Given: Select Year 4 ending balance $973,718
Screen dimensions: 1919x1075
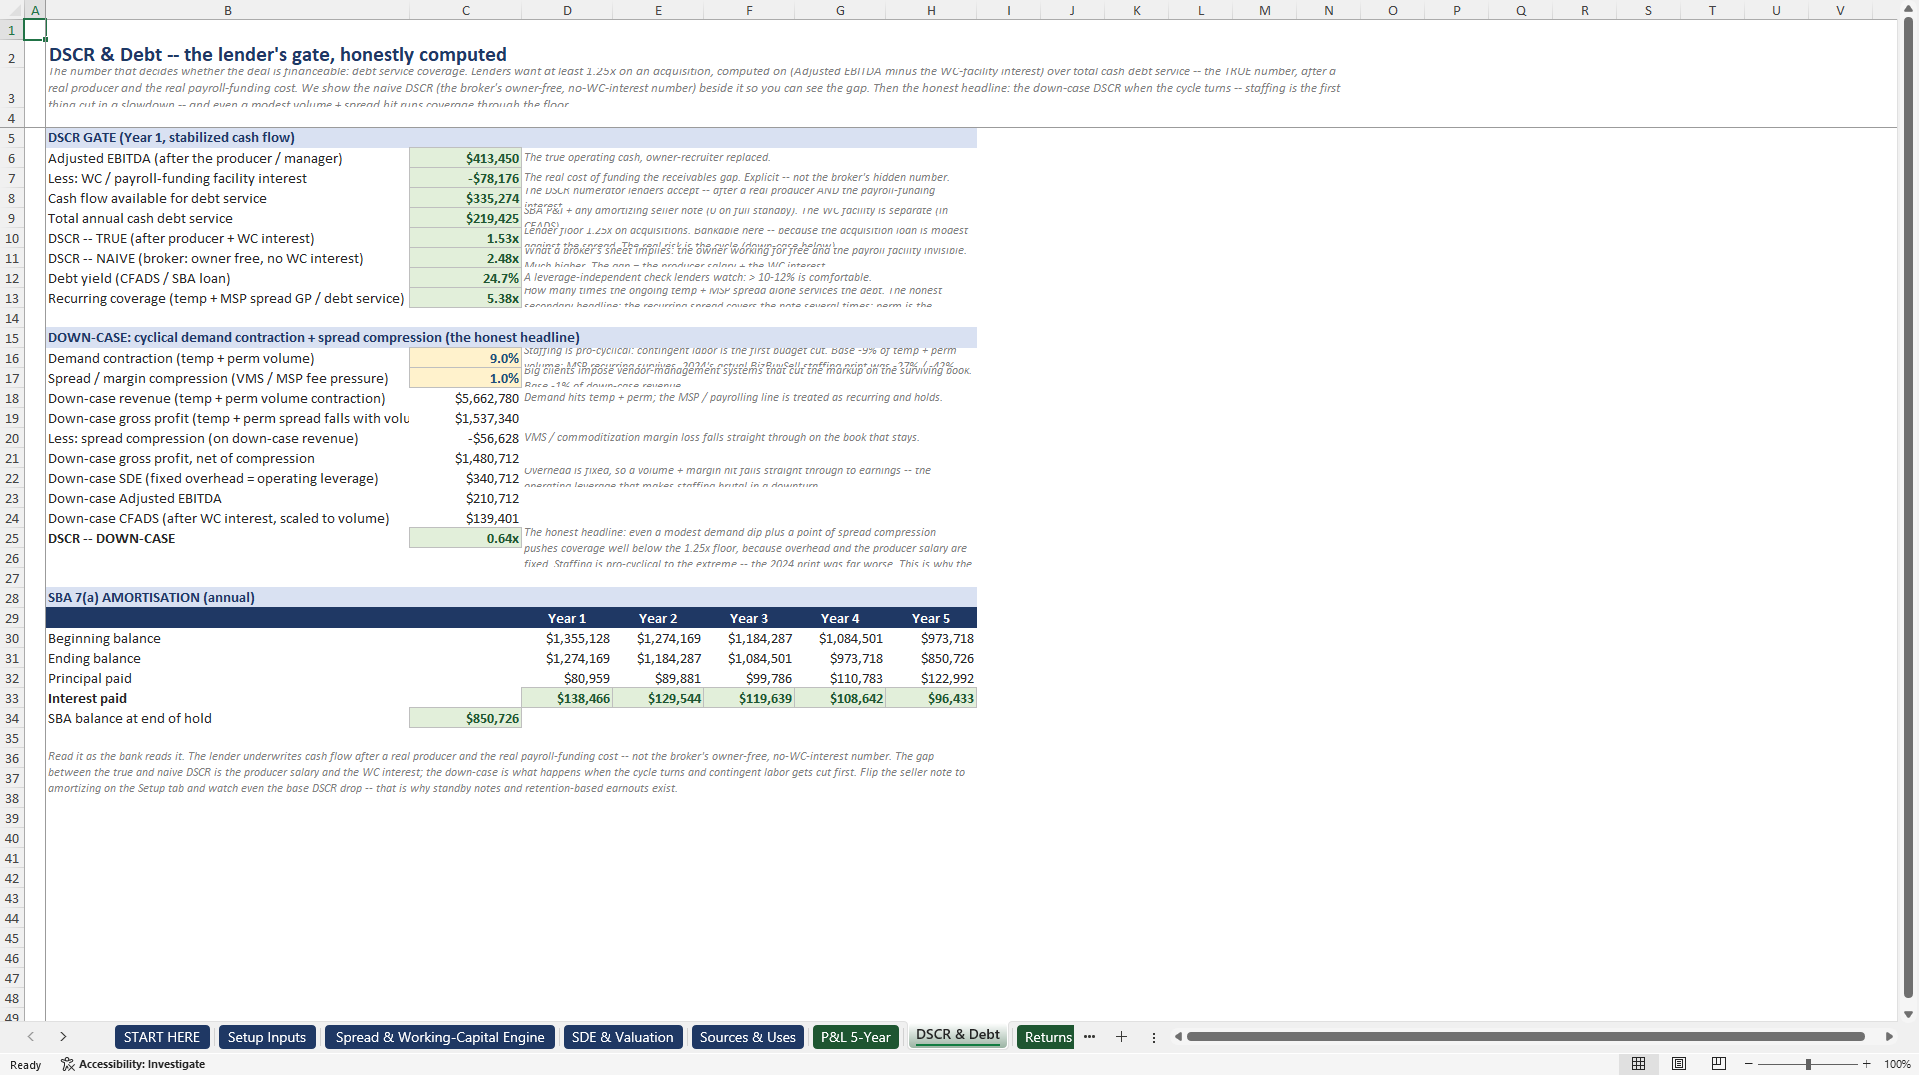Looking at the screenshot, I should point(840,658).
